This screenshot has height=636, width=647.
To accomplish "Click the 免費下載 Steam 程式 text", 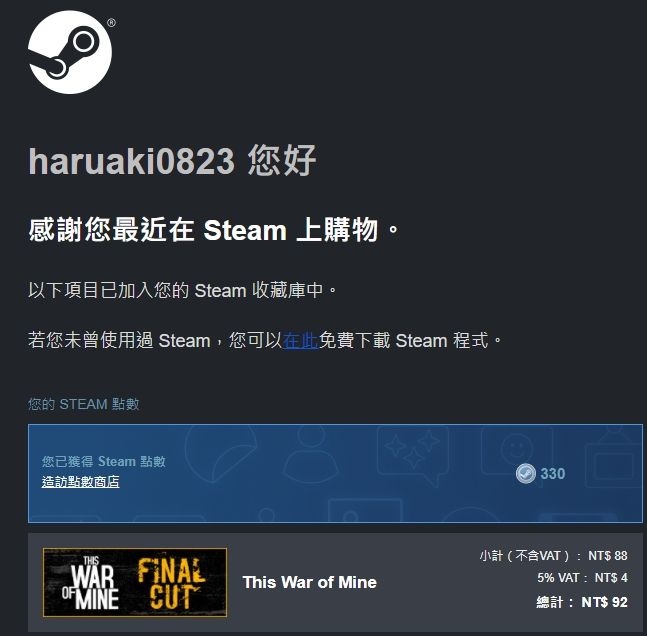I will pos(404,340).
